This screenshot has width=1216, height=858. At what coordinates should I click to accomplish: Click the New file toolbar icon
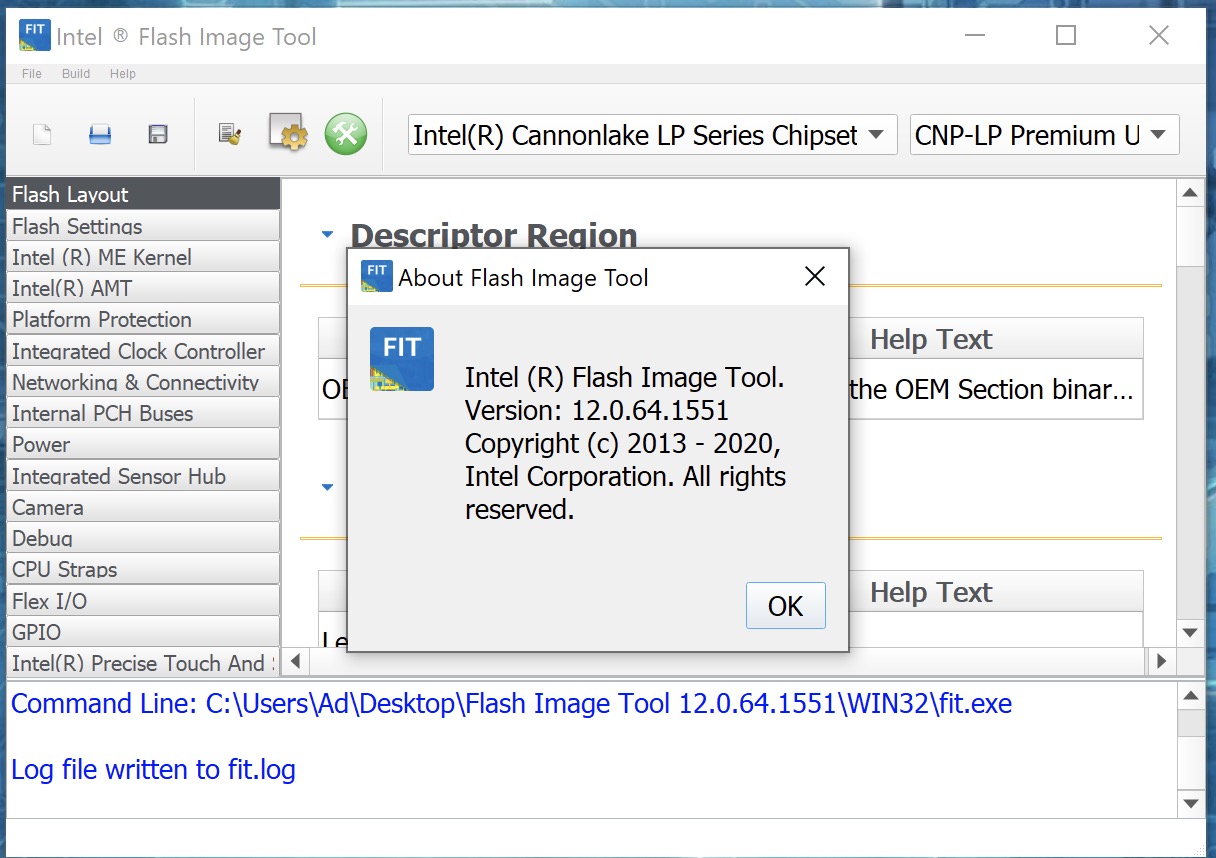click(42, 135)
